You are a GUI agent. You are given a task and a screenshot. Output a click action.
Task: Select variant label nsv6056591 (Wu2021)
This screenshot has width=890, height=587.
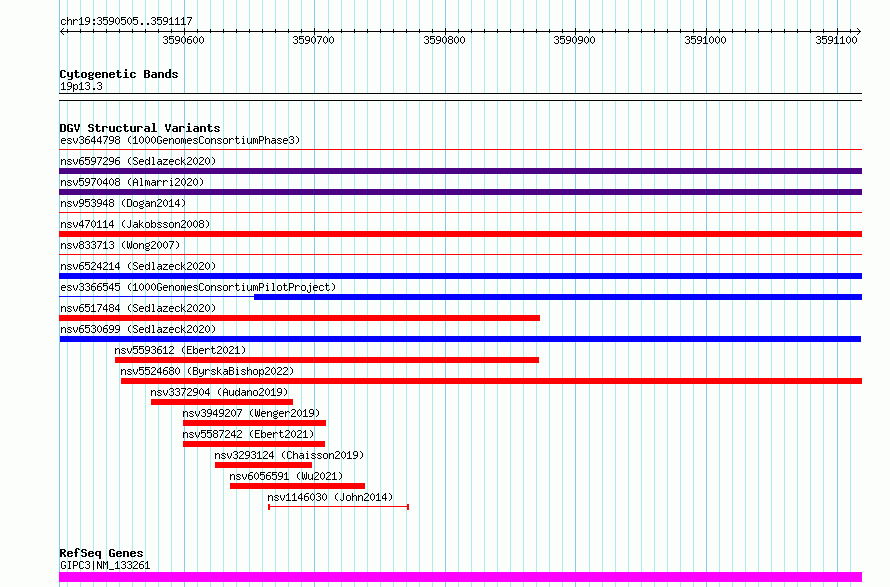(286, 476)
